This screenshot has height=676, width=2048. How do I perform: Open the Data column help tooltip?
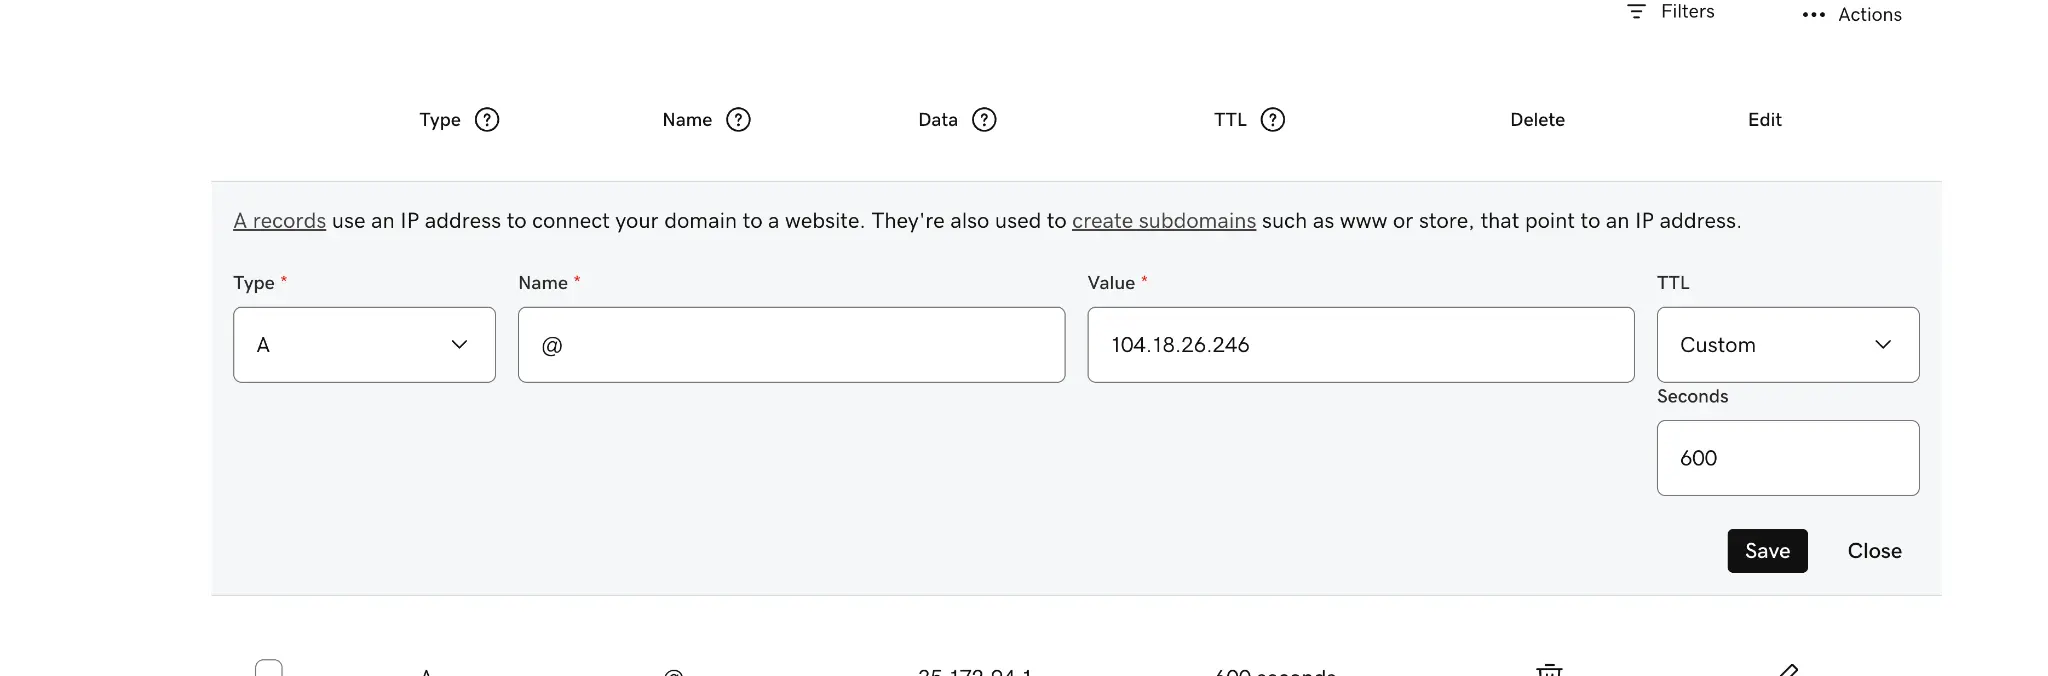pyautogui.click(x=984, y=120)
